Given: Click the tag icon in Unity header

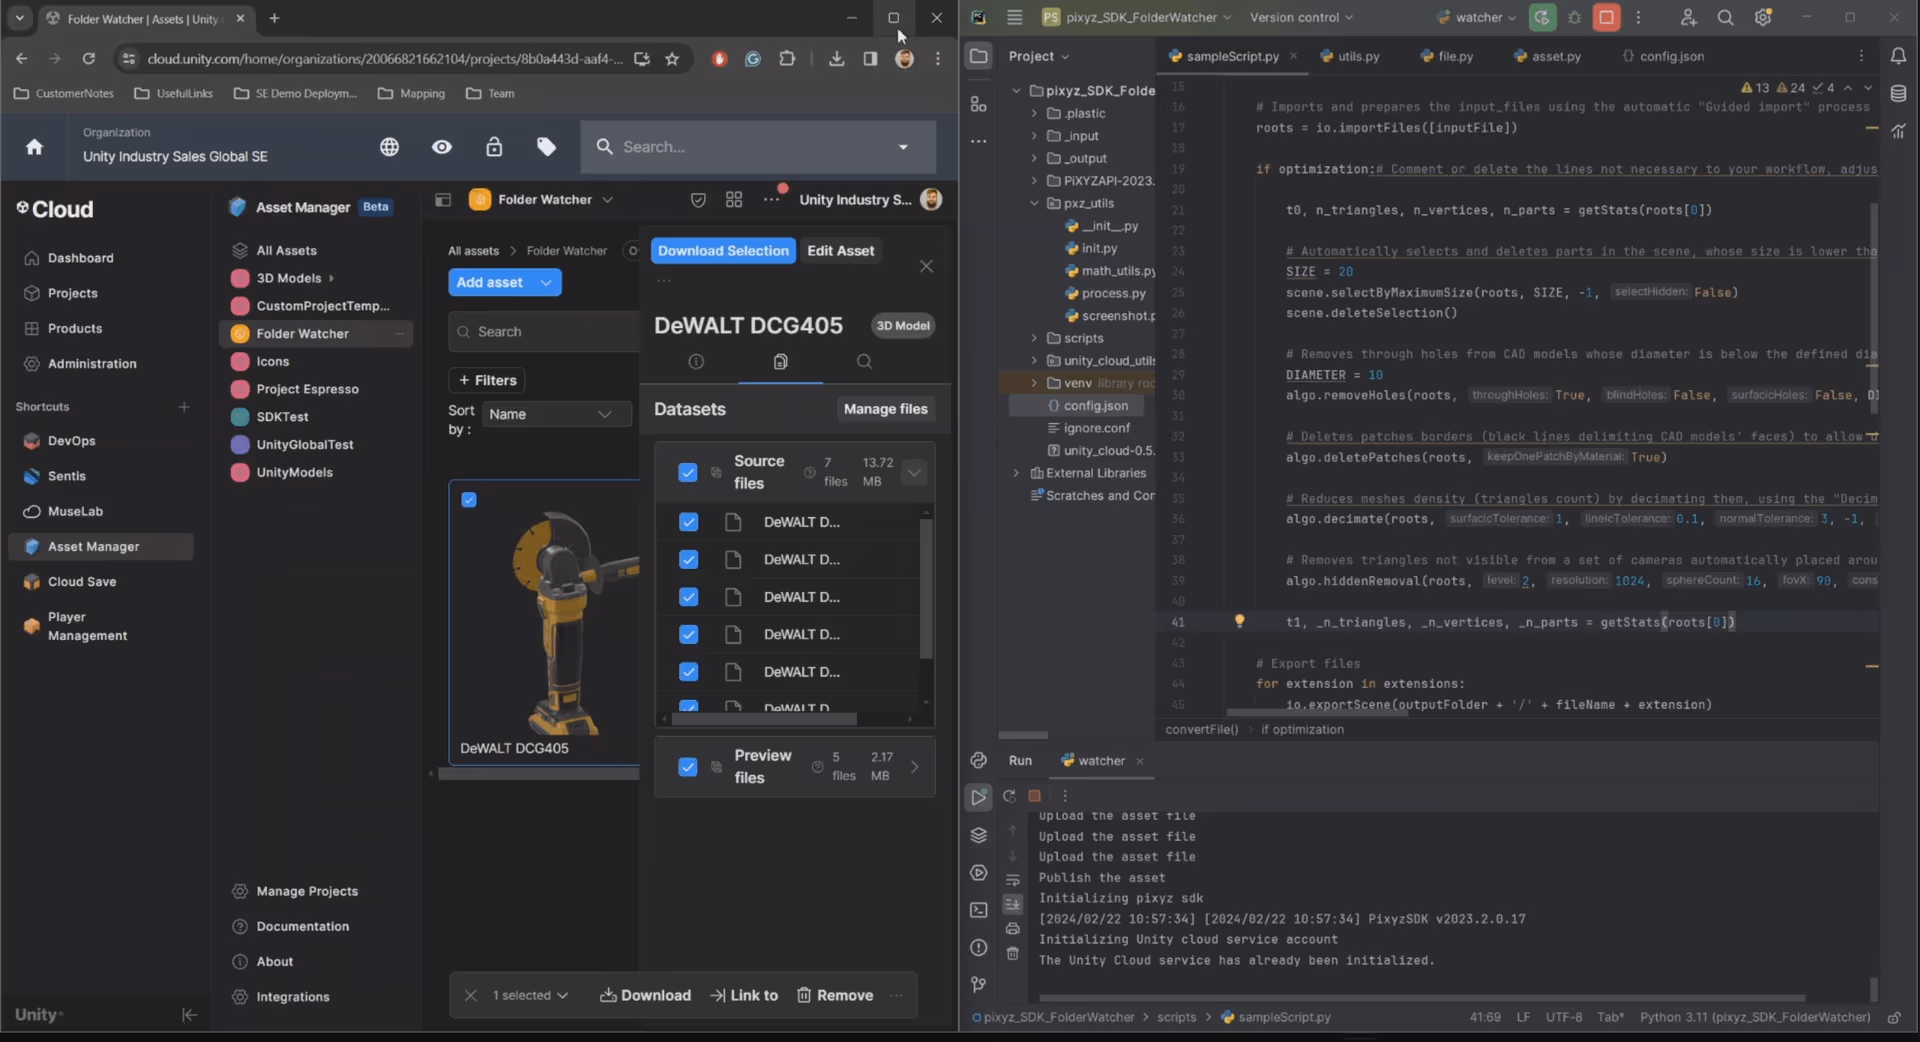Looking at the screenshot, I should click(546, 147).
